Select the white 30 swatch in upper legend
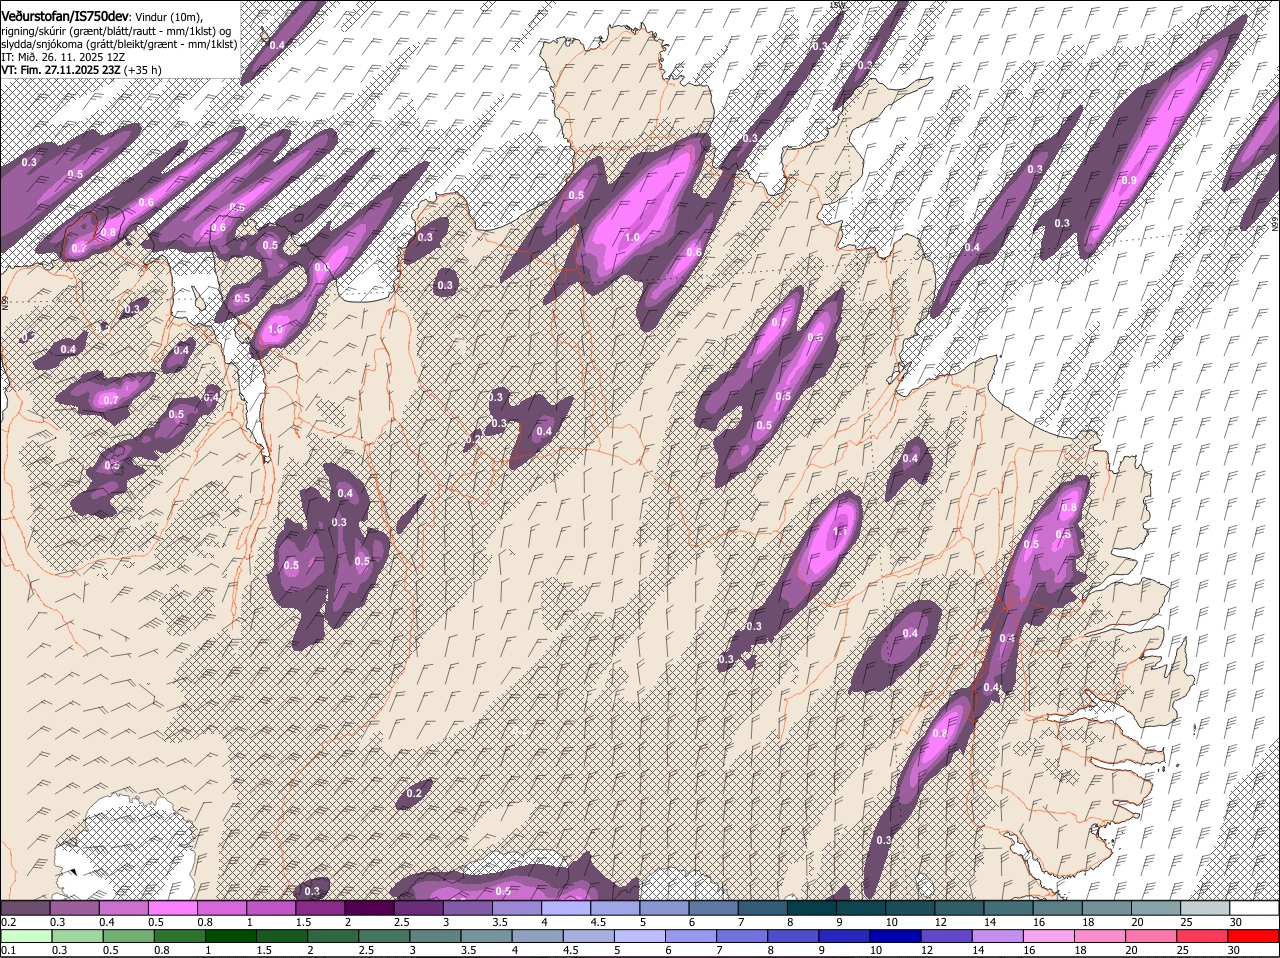 coord(1254,908)
